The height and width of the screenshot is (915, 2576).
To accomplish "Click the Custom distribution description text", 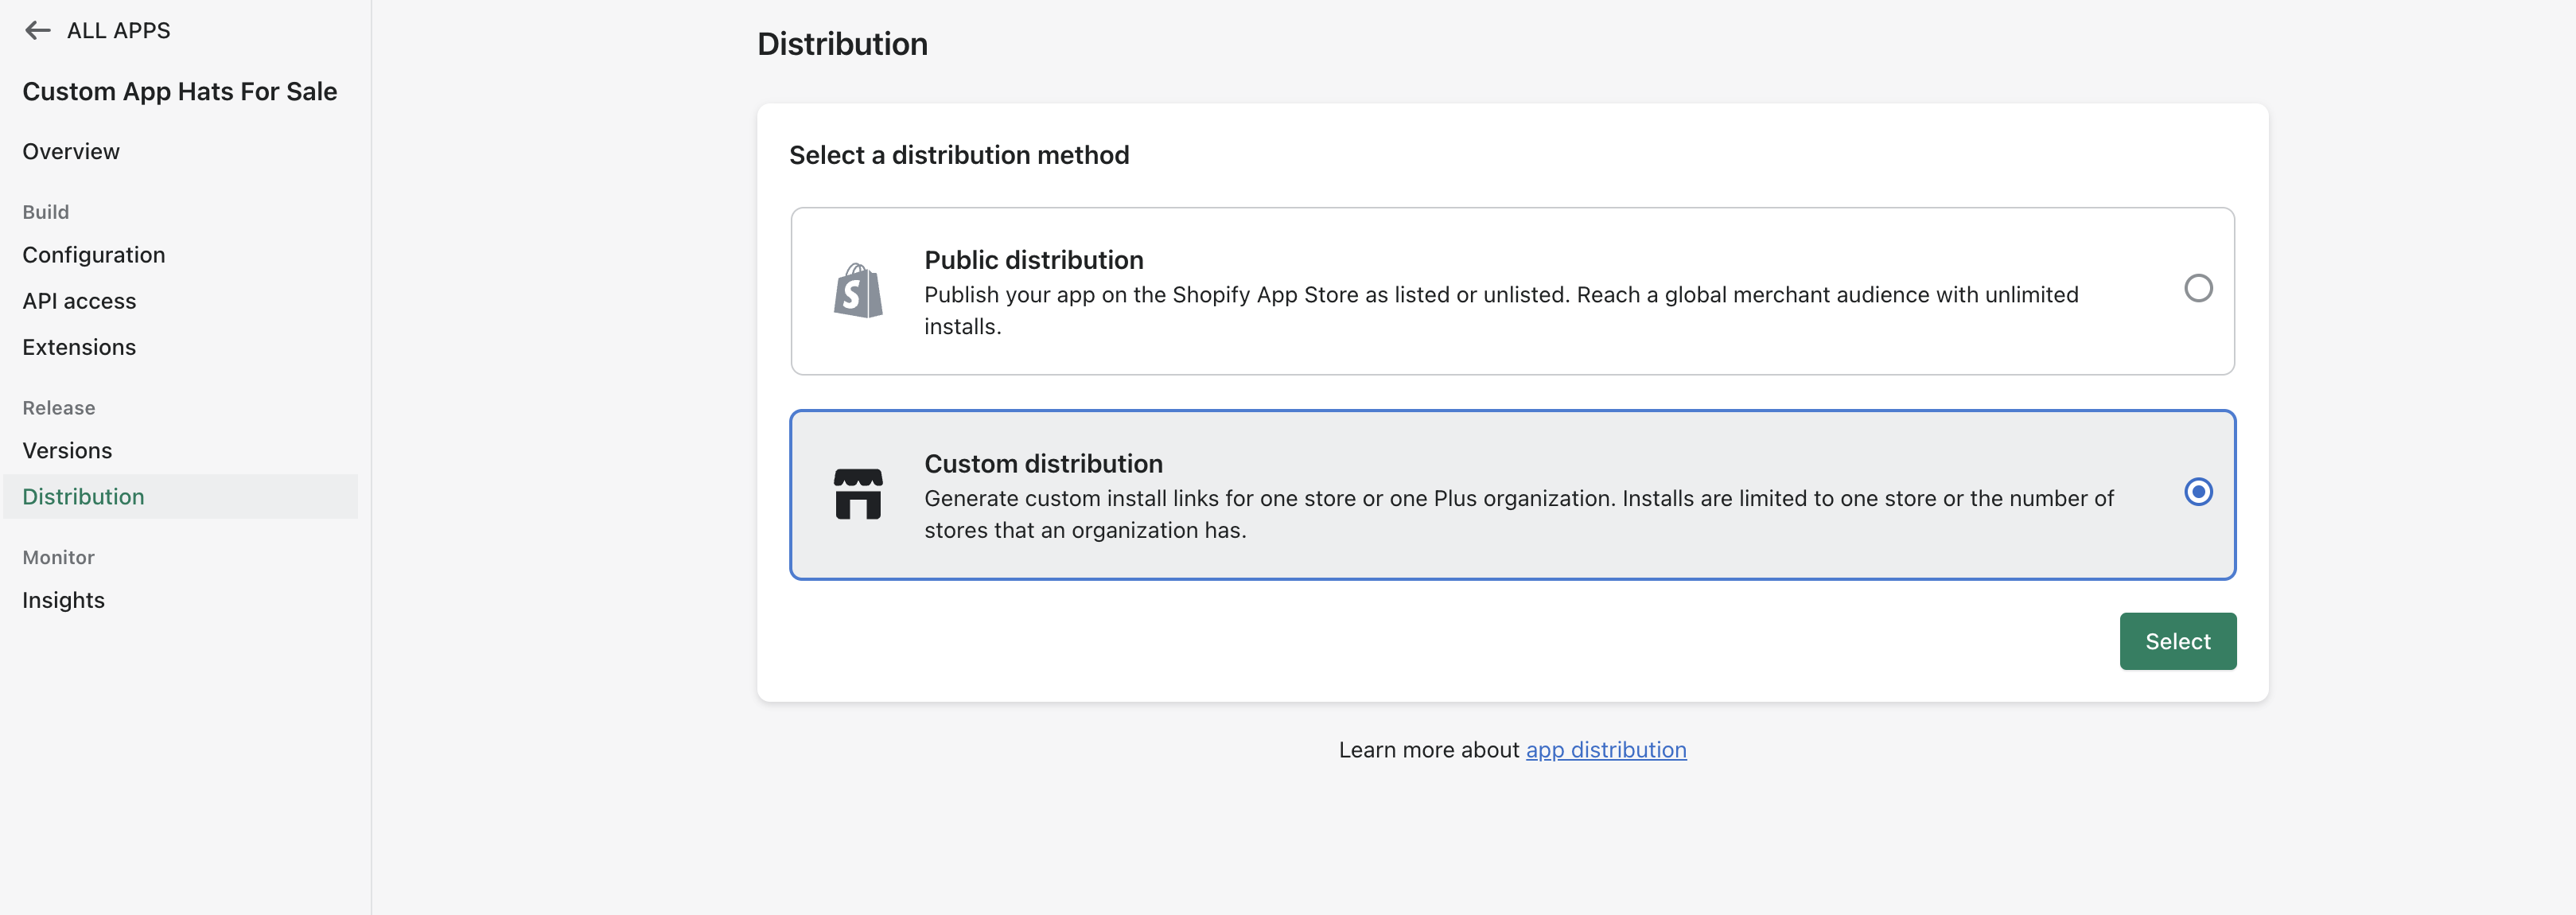I will click(1518, 514).
